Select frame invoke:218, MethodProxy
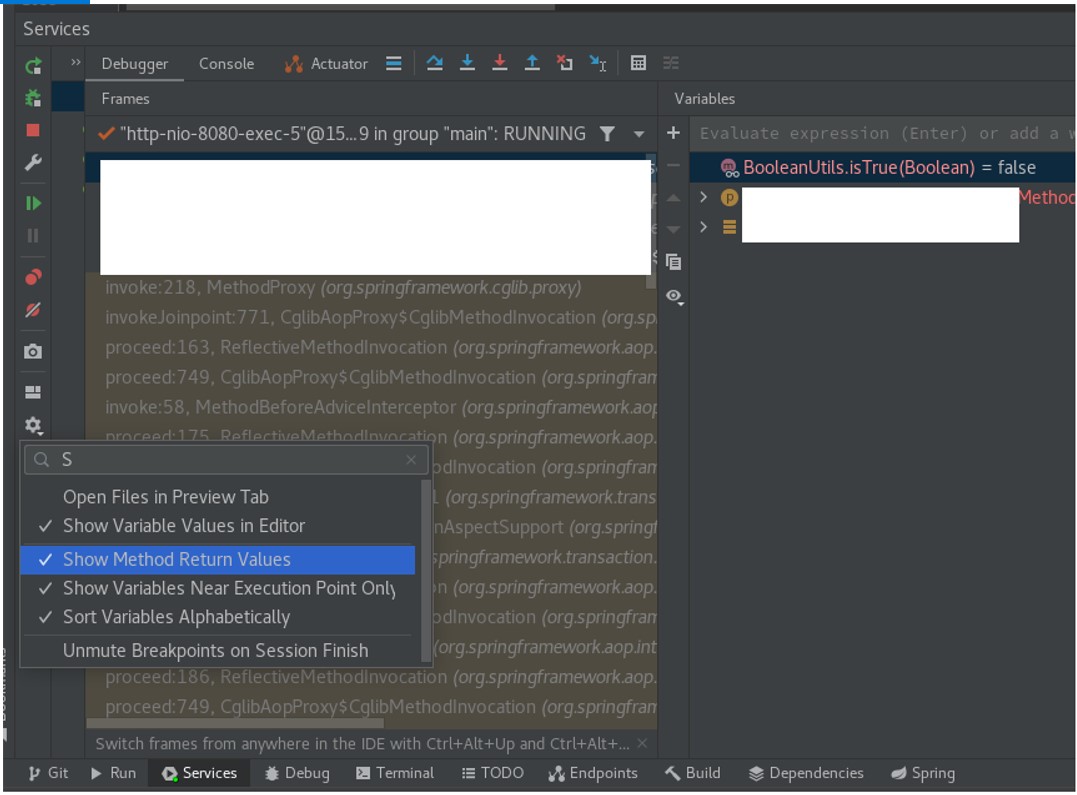The image size is (1077, 795). click(371, 287)
